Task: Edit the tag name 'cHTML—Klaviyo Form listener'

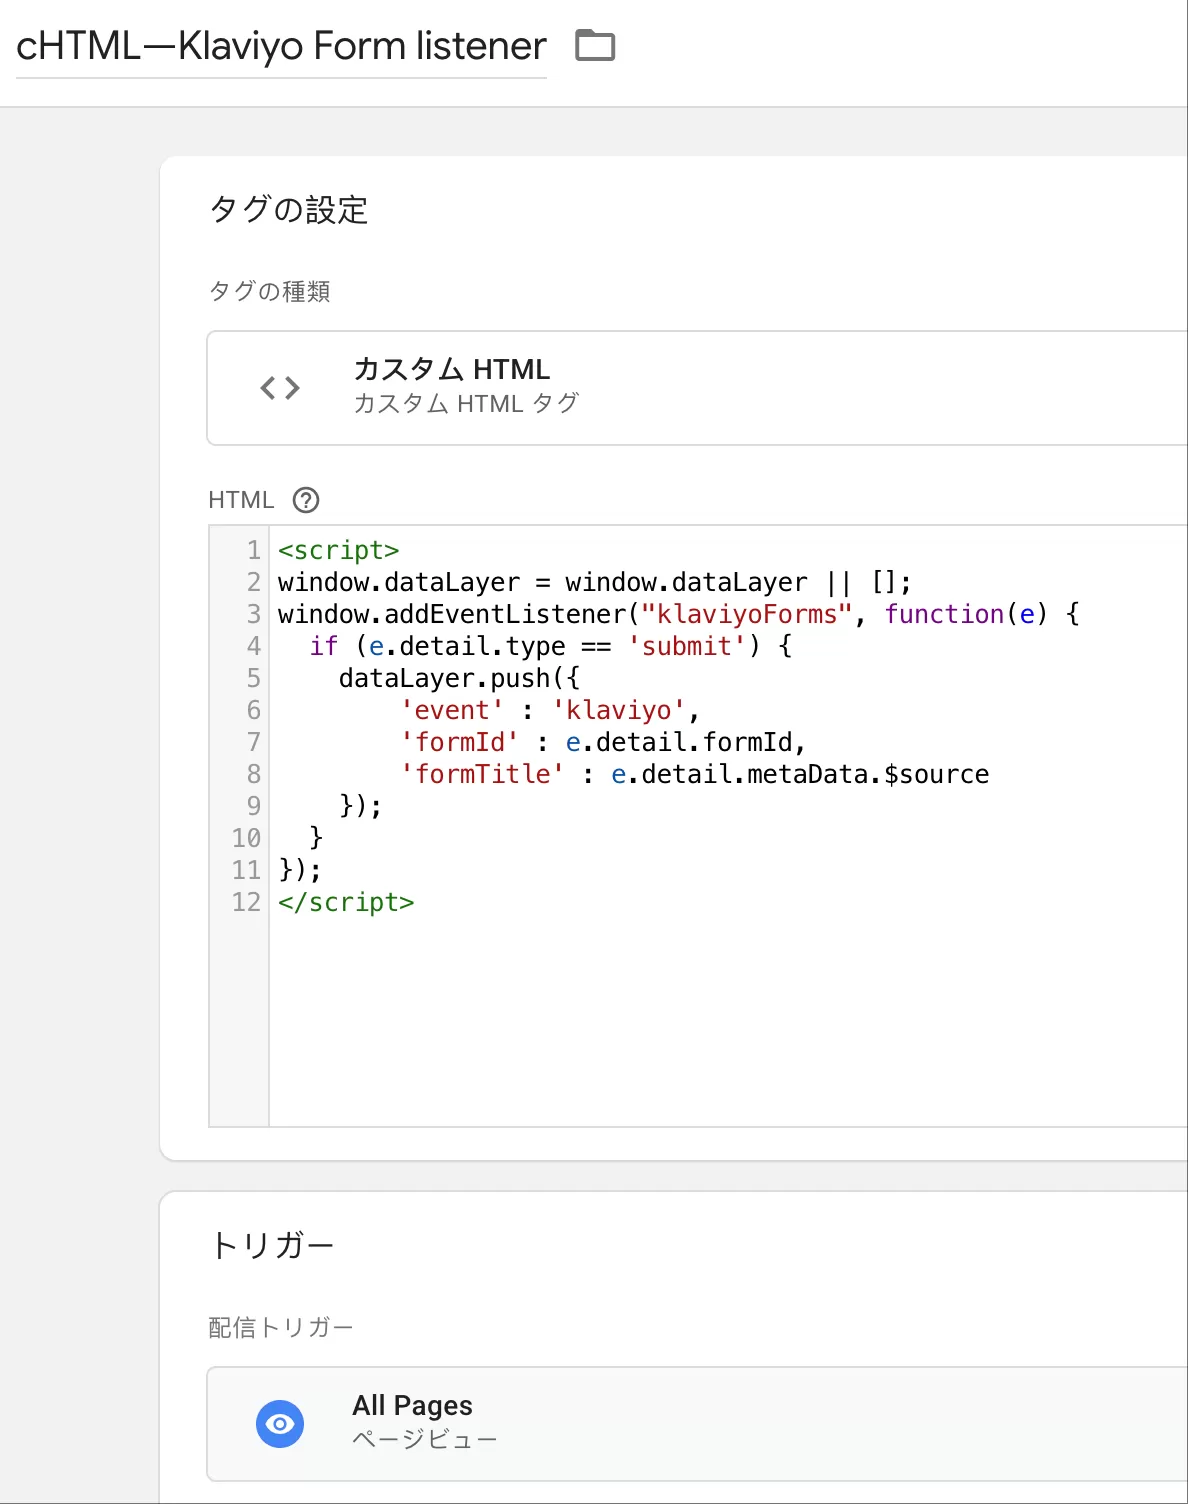Action: [x=281, y=46]
